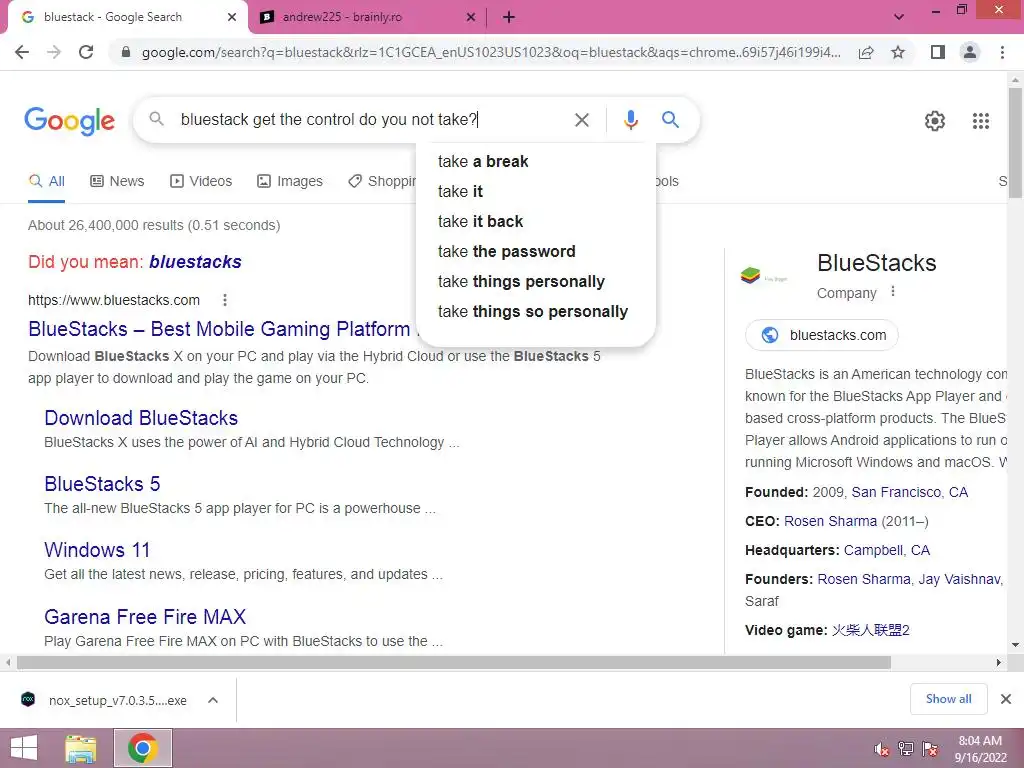Open File Explorer from taskbar
This screenshot has width=1024, height=768.
pos(81,748)
